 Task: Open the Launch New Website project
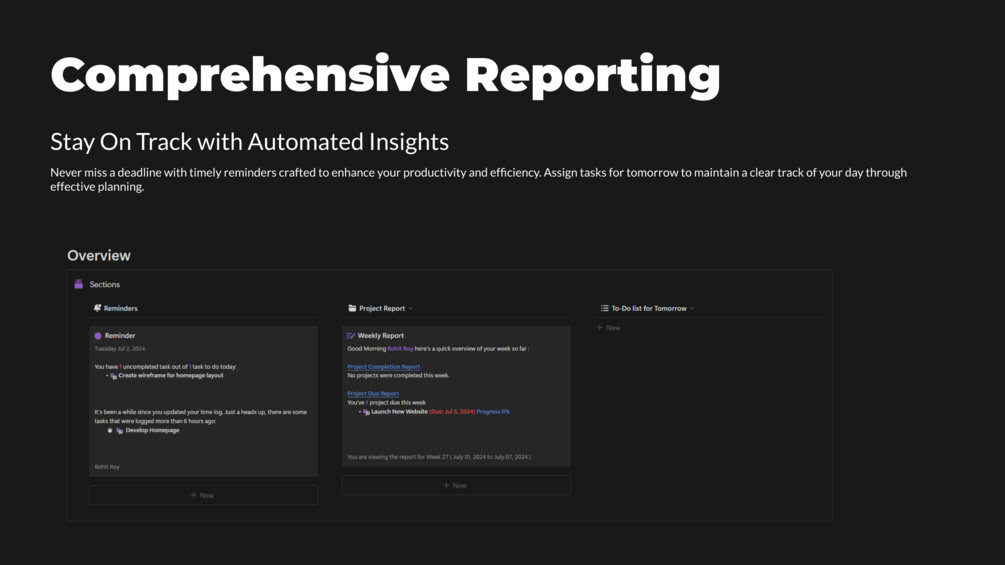(399, 412)
